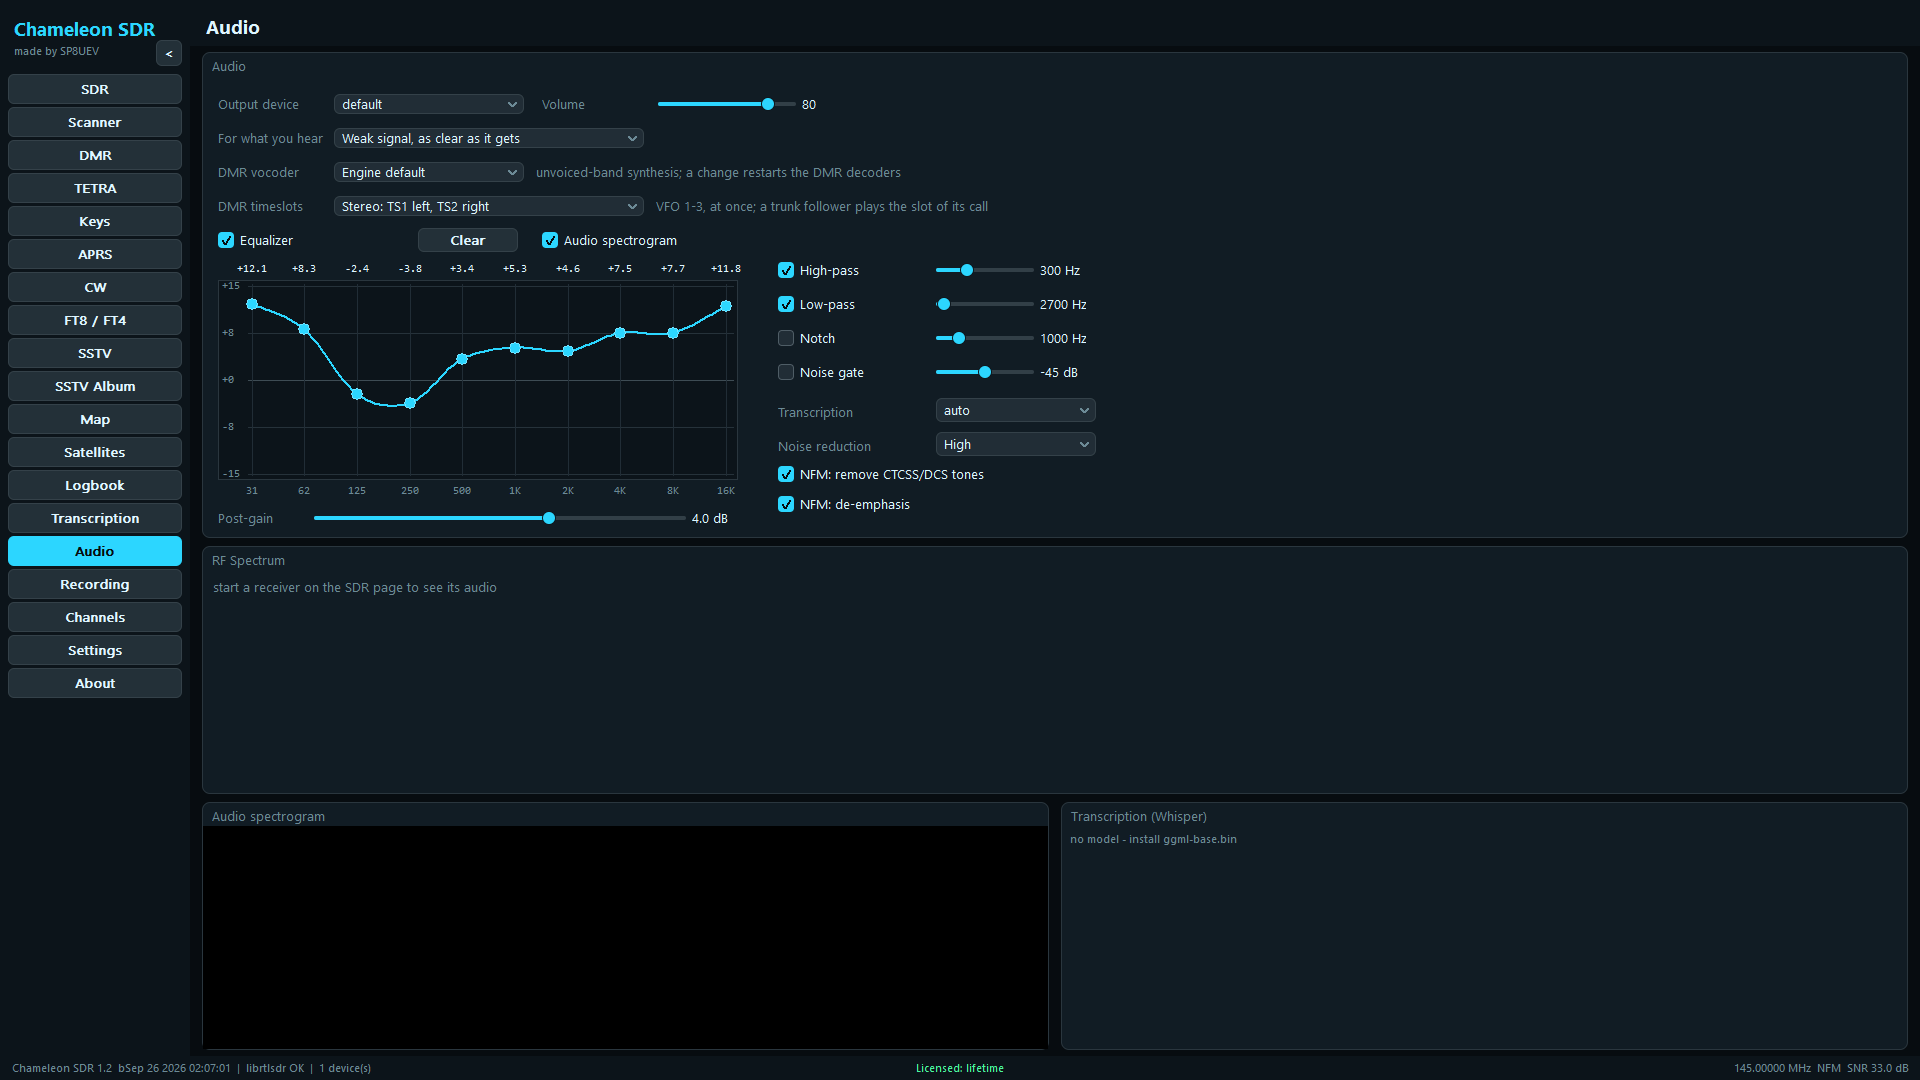Collapse the sidebar with the arrow button
The height and width of the screenshot is (1080, 1920).
click(x=169, y=54)
